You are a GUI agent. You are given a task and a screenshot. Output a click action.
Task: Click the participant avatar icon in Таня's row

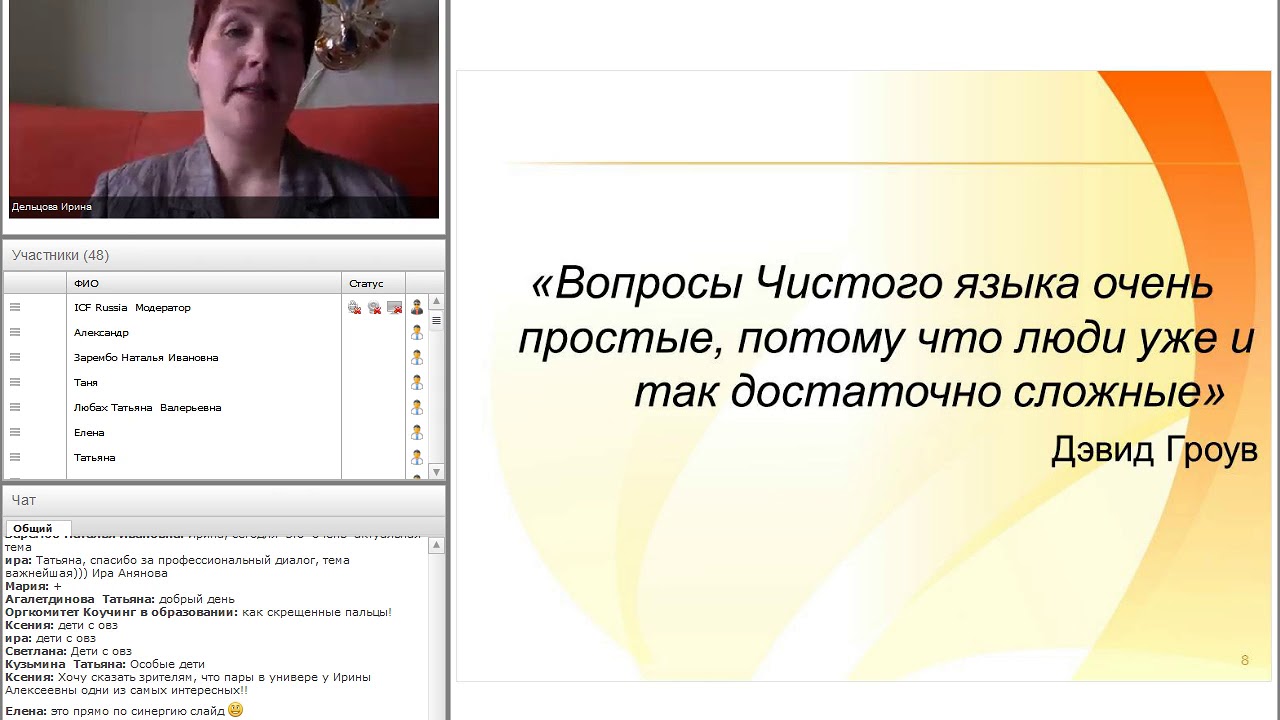click(x=417, y=382)
